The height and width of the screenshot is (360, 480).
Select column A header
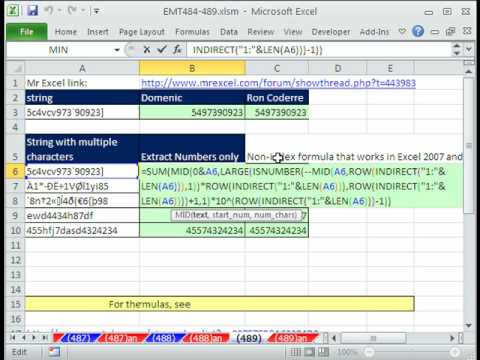click(x=82, y=68)
